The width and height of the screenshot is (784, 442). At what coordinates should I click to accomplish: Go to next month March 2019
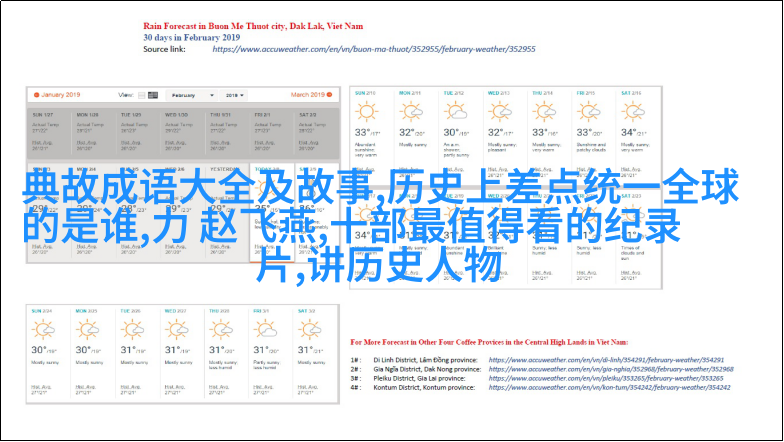tap(312, 94)
